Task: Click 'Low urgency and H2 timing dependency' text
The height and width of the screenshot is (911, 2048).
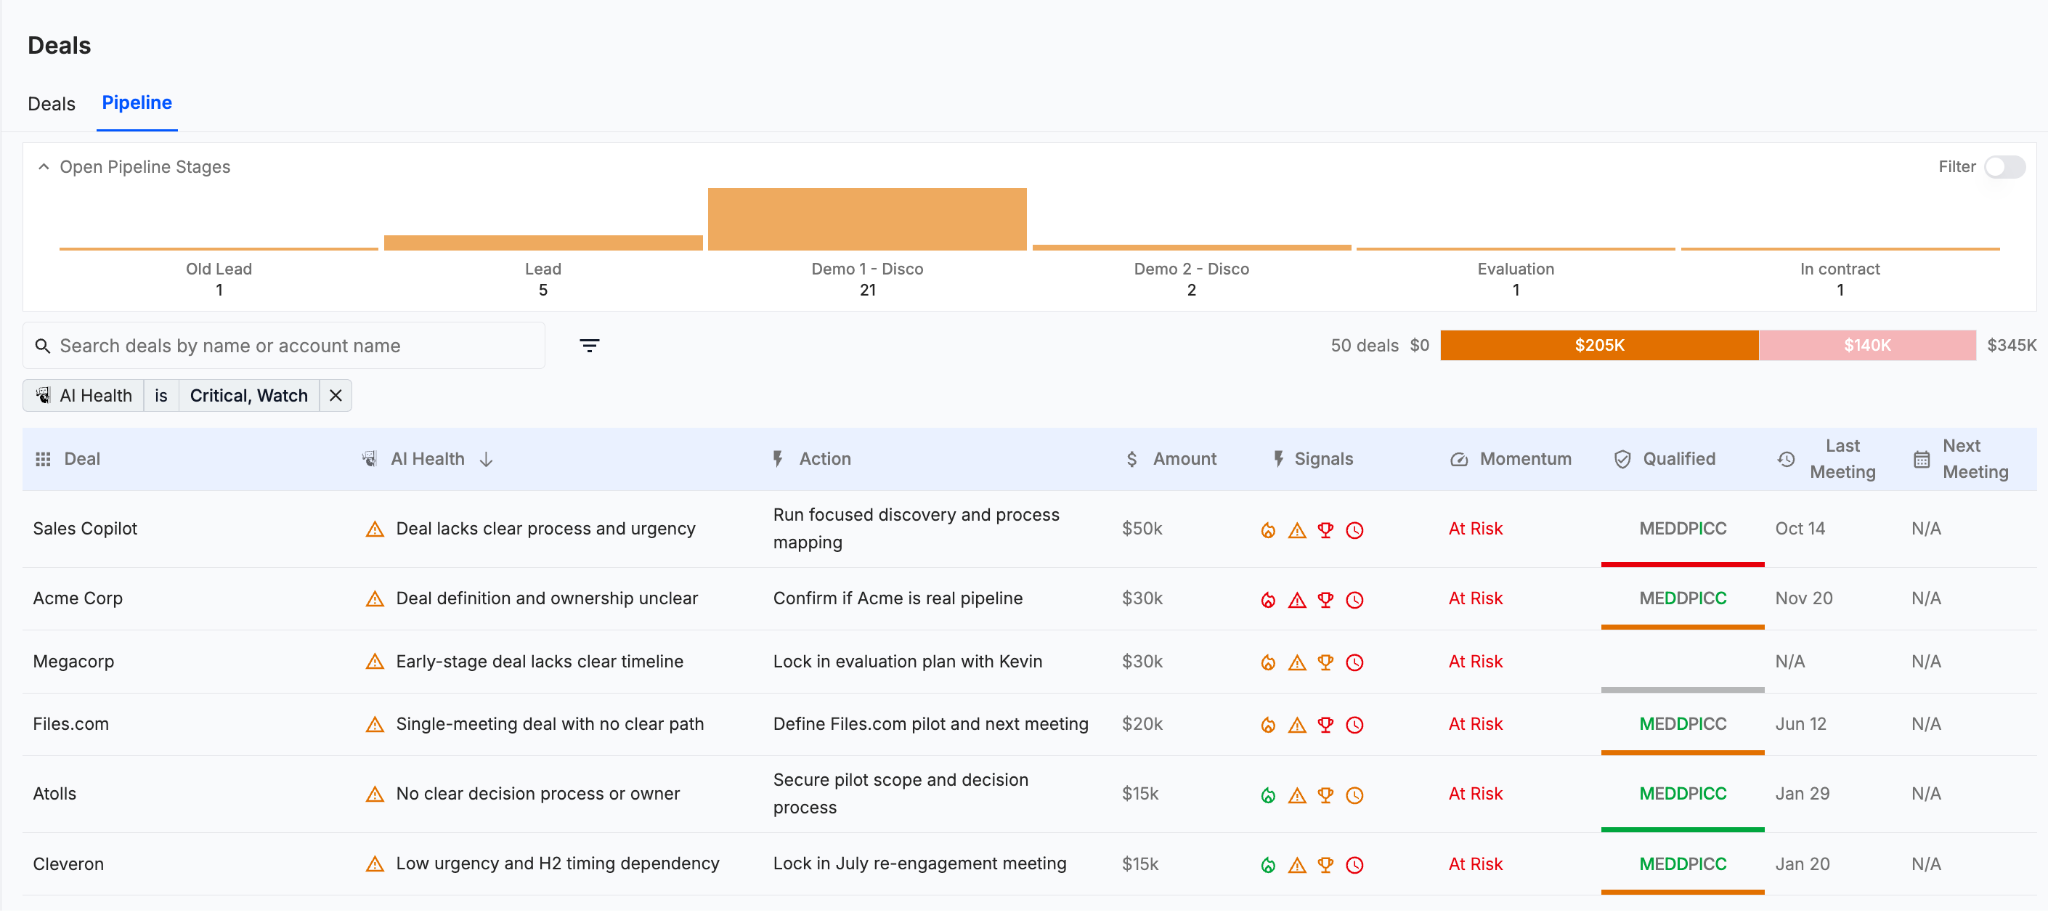Action: click(x=558, y=864)
